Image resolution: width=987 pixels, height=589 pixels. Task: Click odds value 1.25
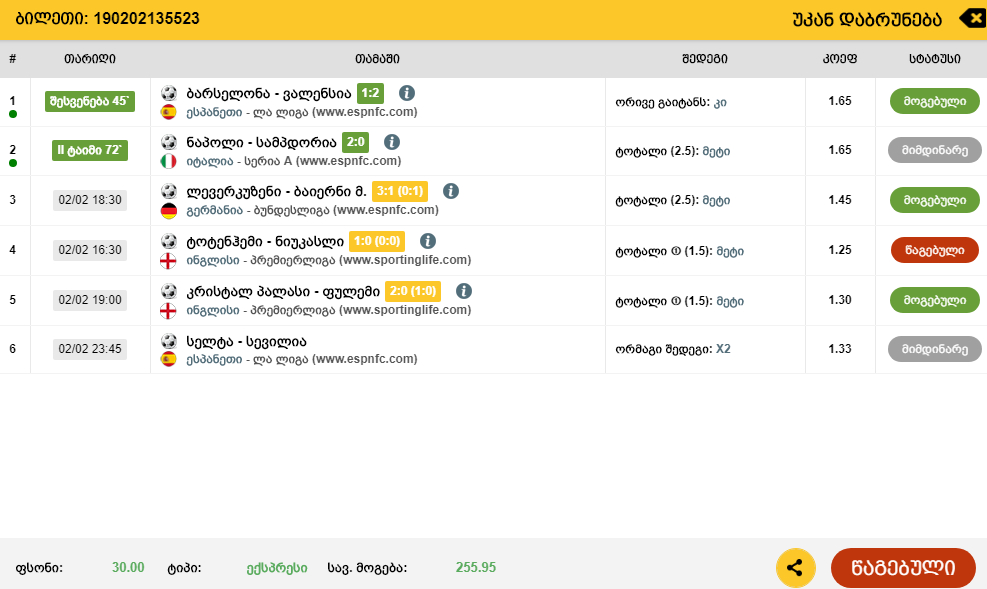(x=840, y=250)
